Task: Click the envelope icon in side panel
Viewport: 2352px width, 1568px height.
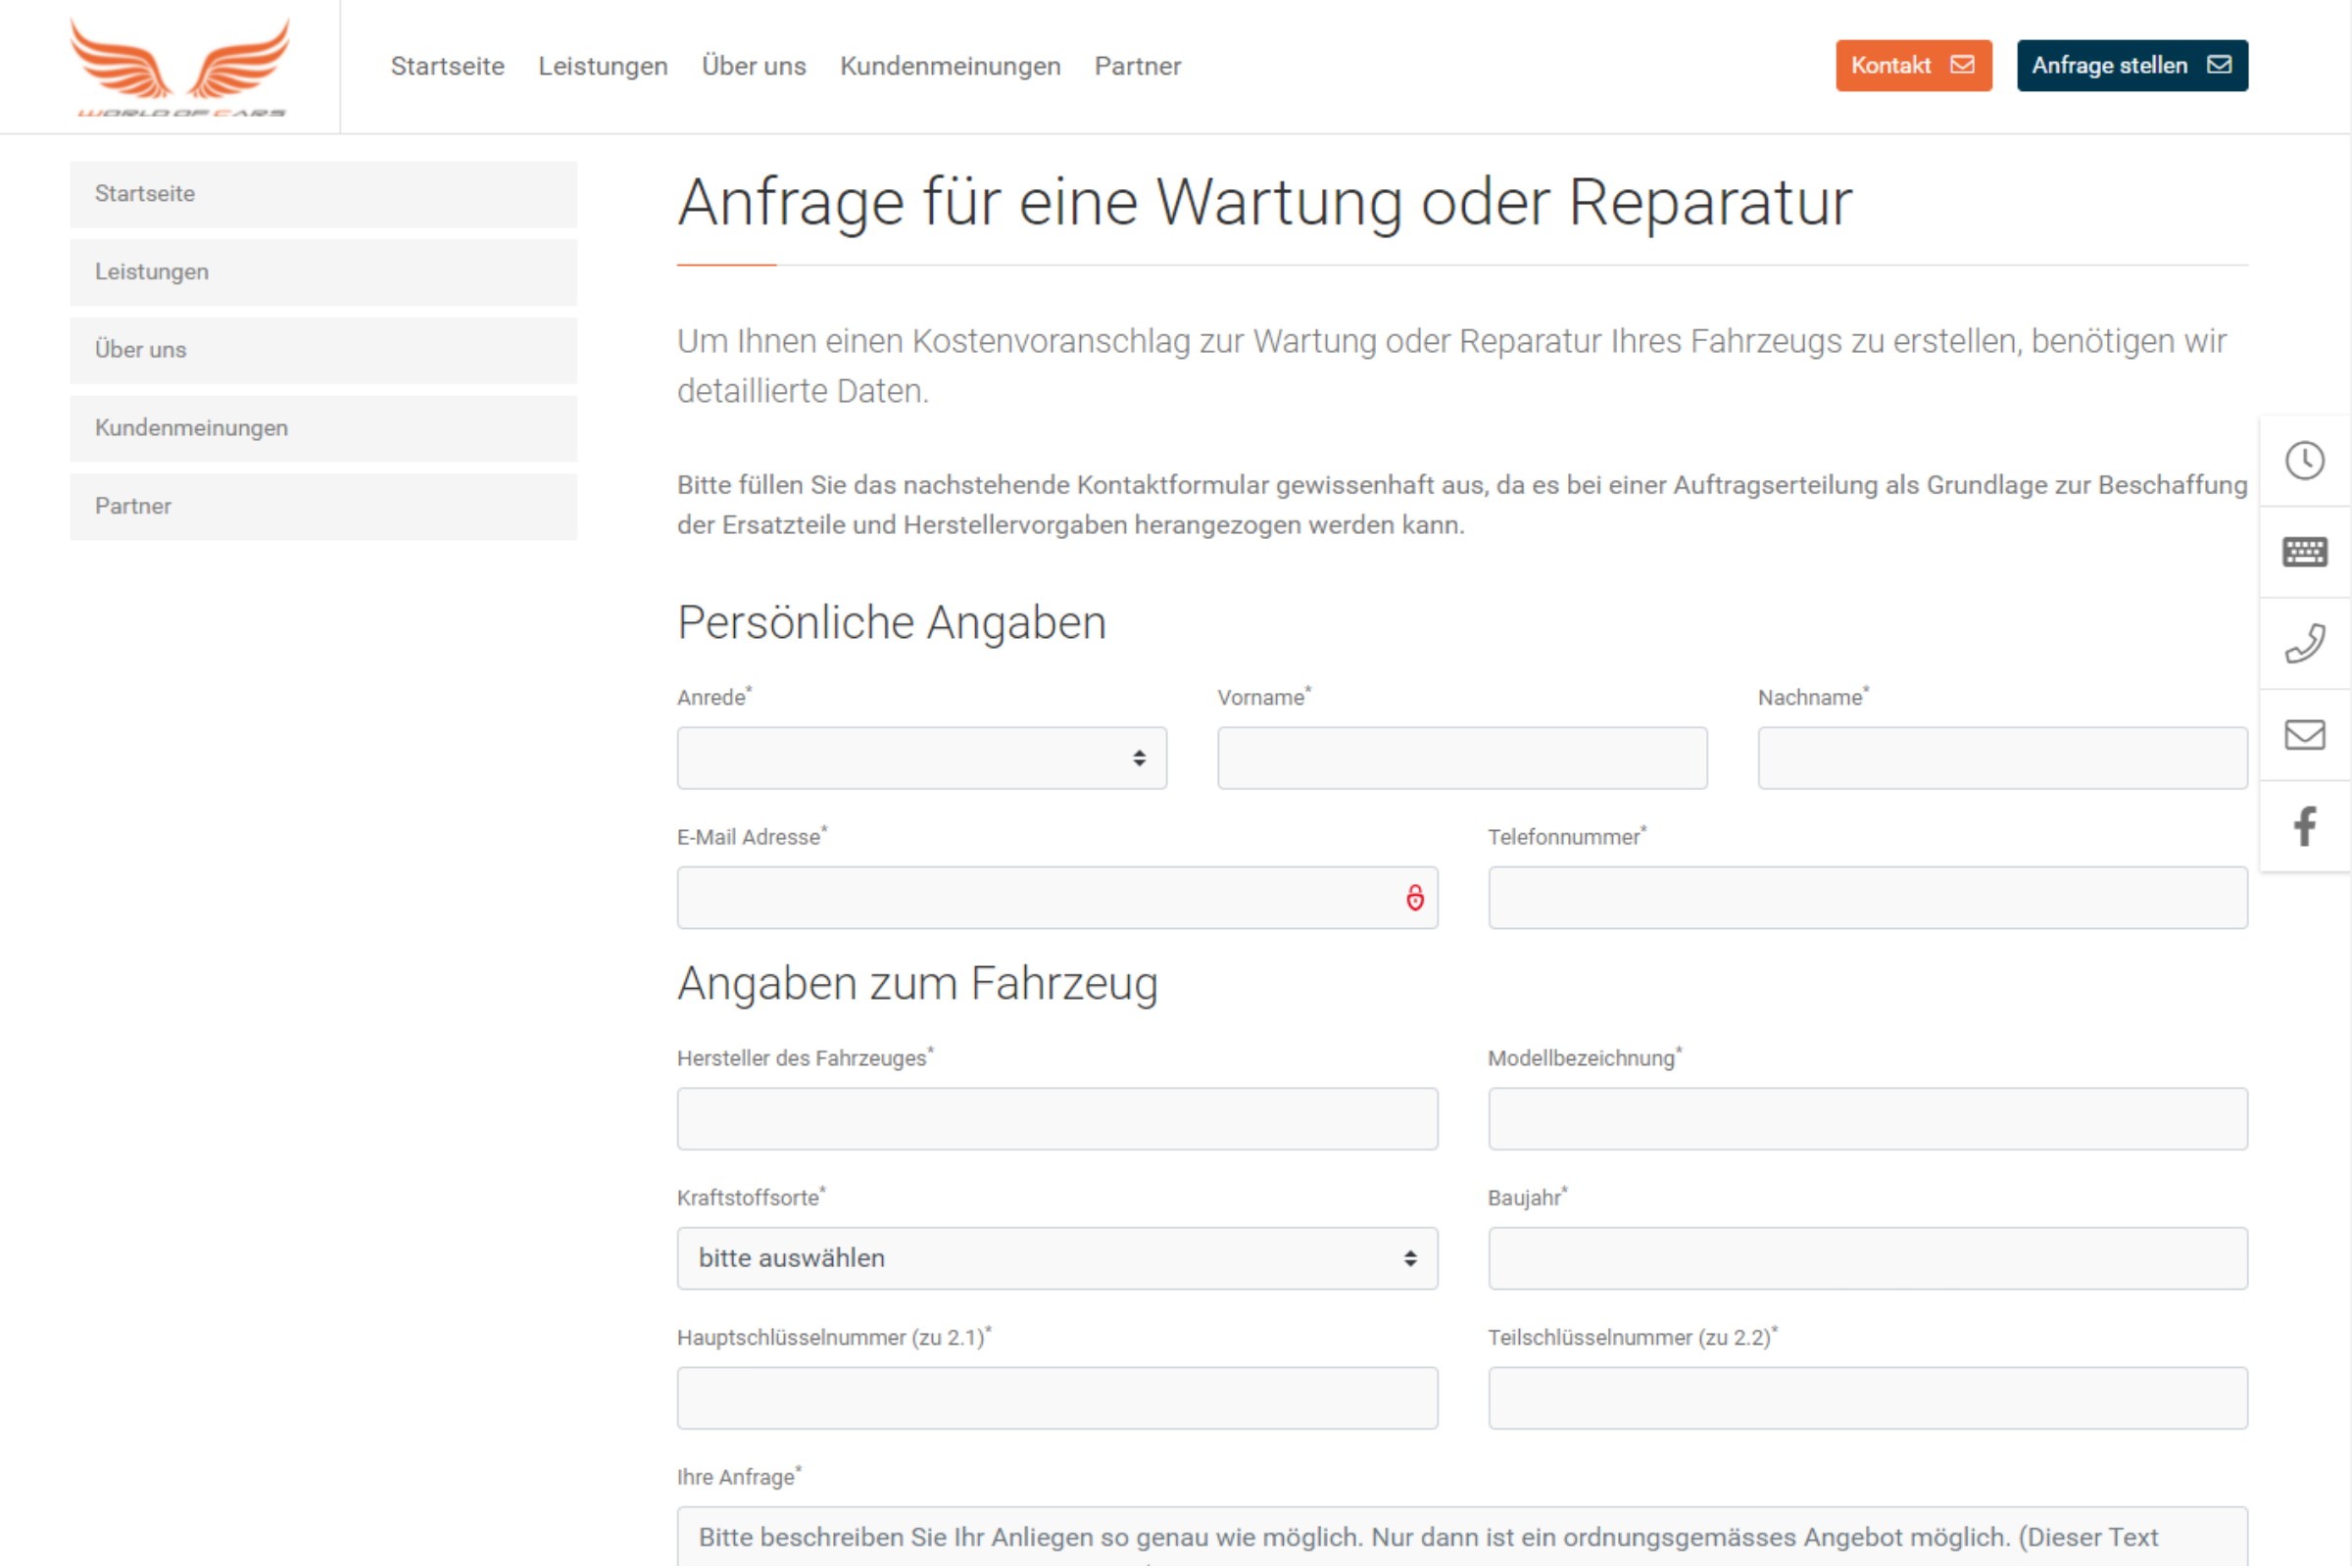Action: (x=2304, y=735)
